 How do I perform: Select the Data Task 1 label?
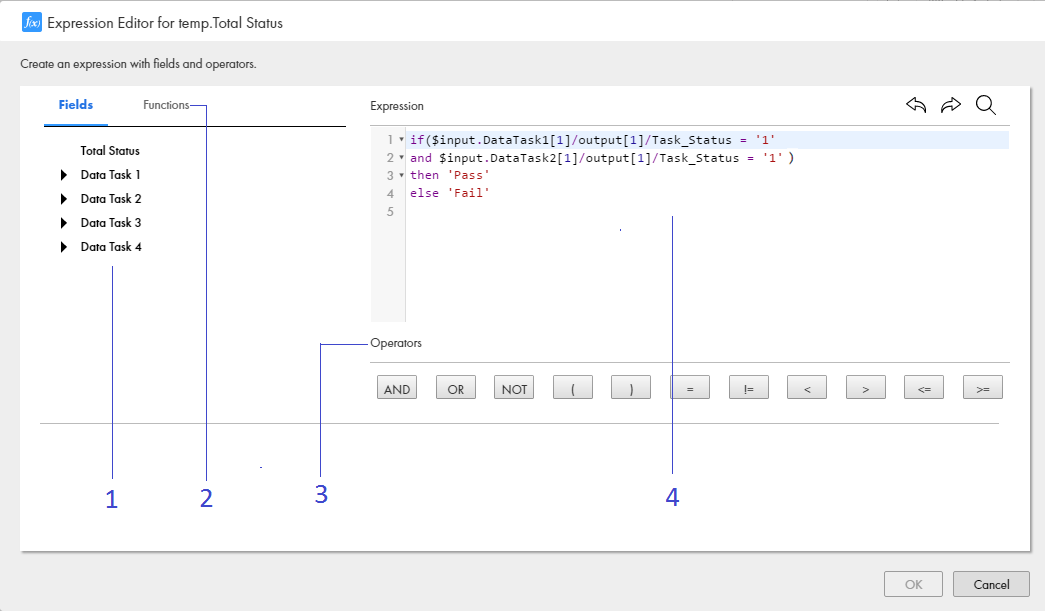[x=110, y=175]
